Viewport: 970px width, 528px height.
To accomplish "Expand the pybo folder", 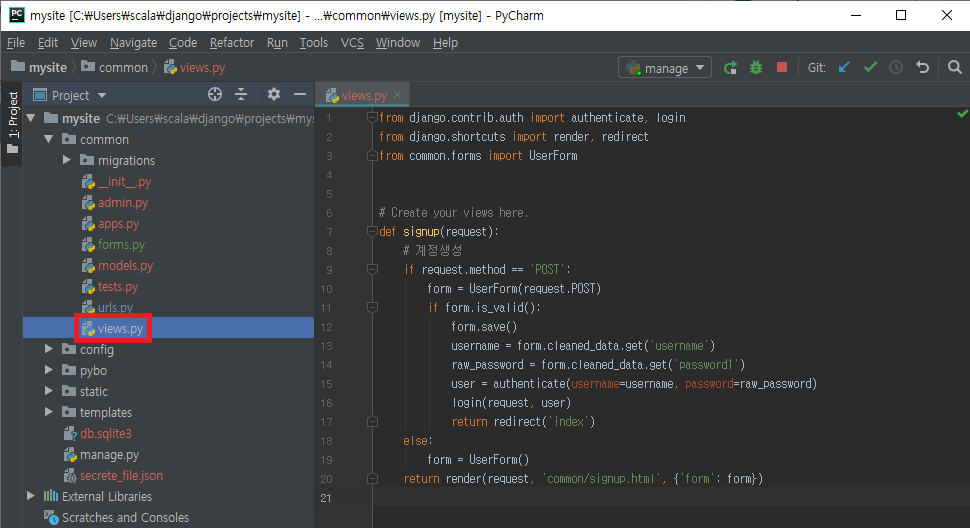I will click(x=49, y=370).
